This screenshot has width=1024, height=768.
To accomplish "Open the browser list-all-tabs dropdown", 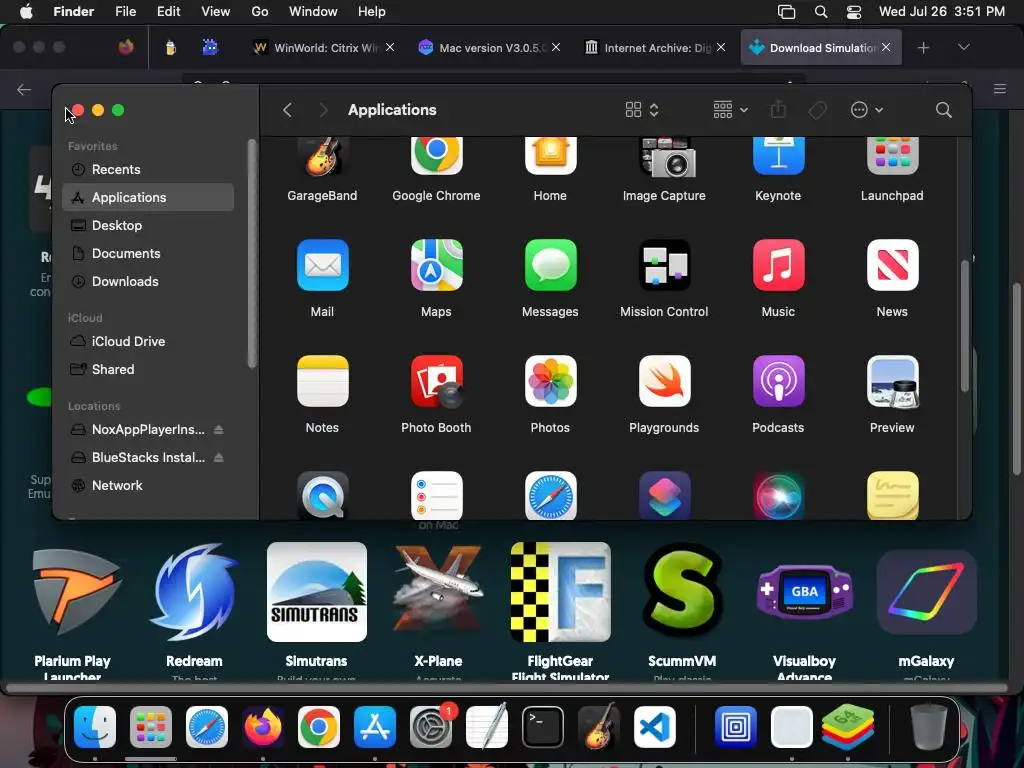I will (964, 47).
